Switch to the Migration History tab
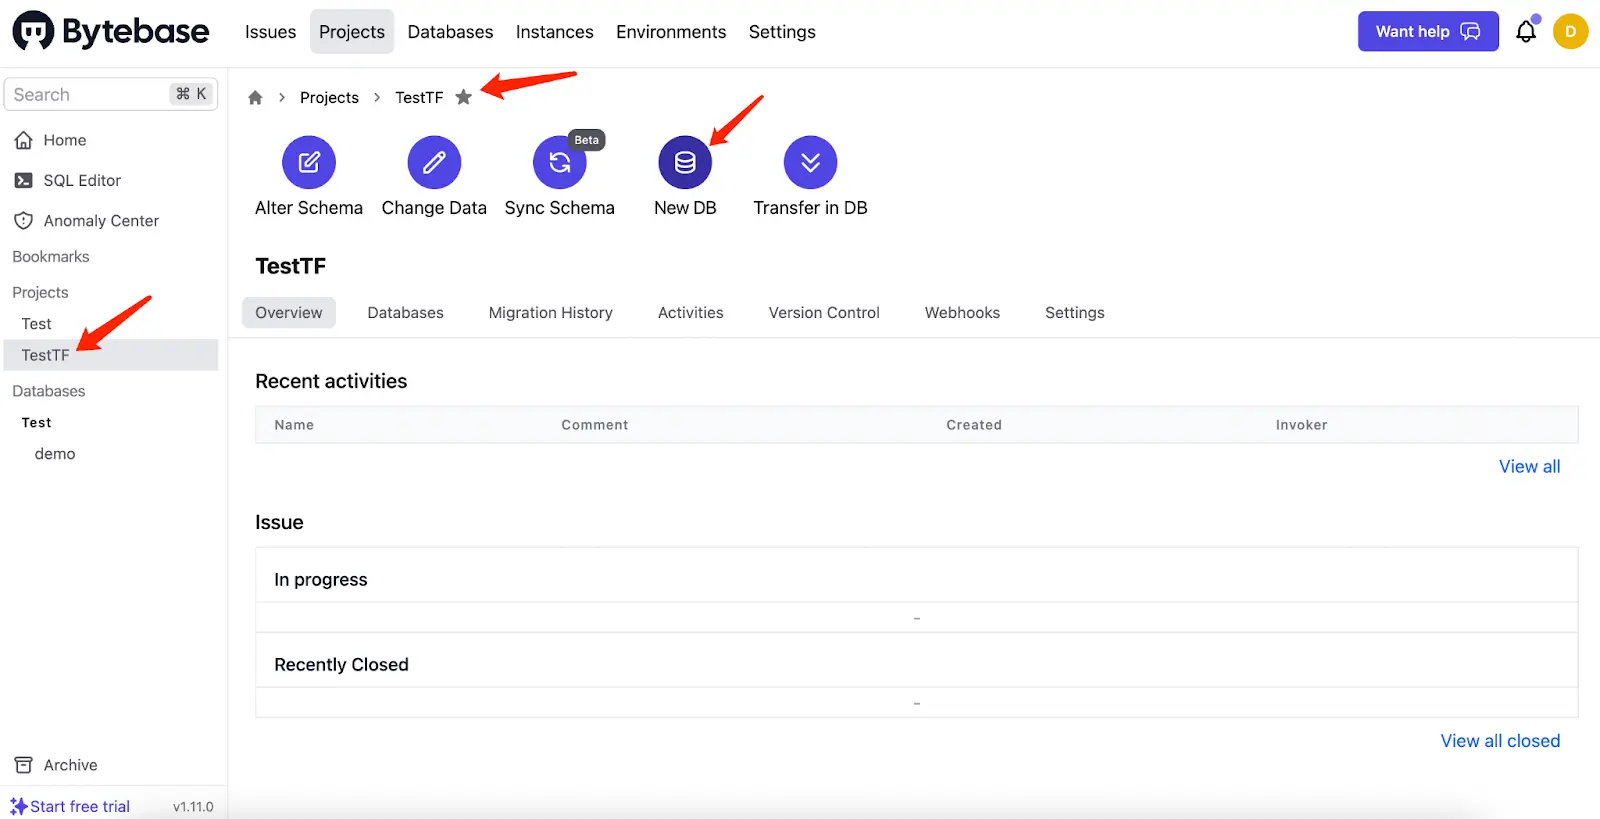Screen dimensions: 1600x819 (x=551, y=312)
